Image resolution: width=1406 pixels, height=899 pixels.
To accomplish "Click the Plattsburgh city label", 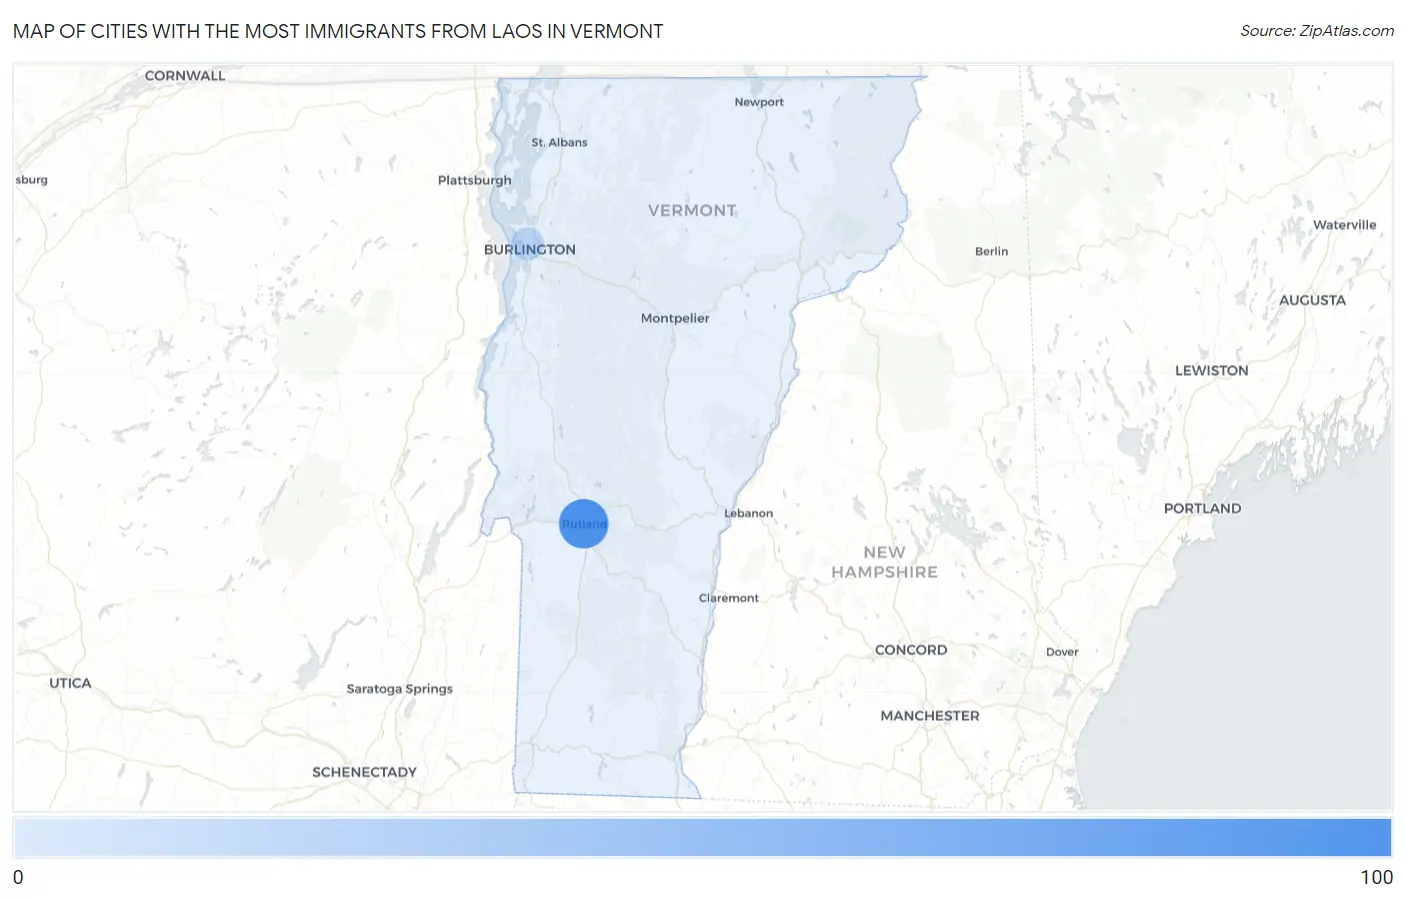I will 474,180.
